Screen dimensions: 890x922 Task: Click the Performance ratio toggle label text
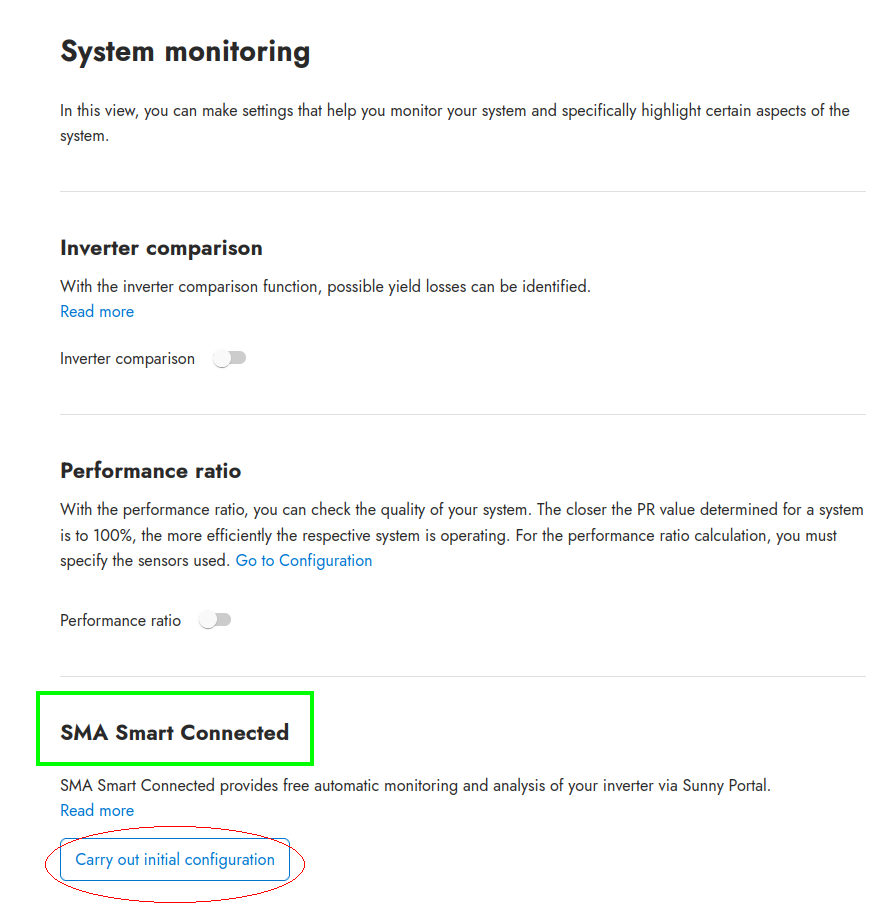click(x=120, y=620)
